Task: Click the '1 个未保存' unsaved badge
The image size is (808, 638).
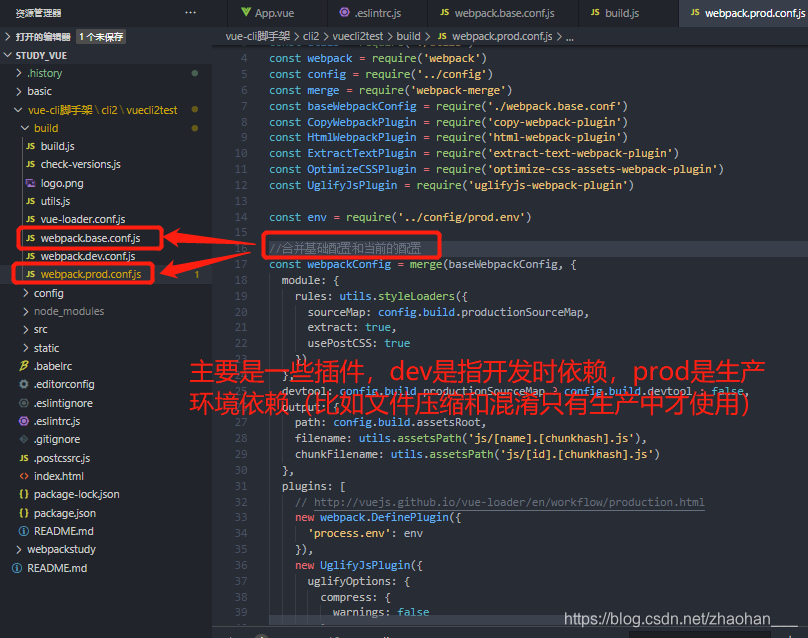Action: [101, 37]
